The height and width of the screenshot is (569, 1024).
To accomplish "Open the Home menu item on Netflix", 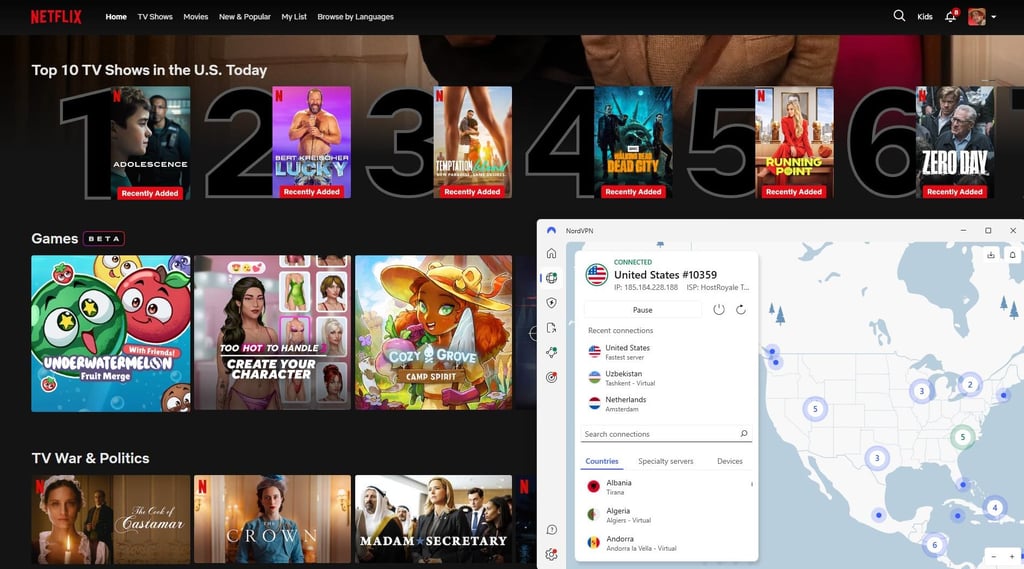I will click(116, 17).
